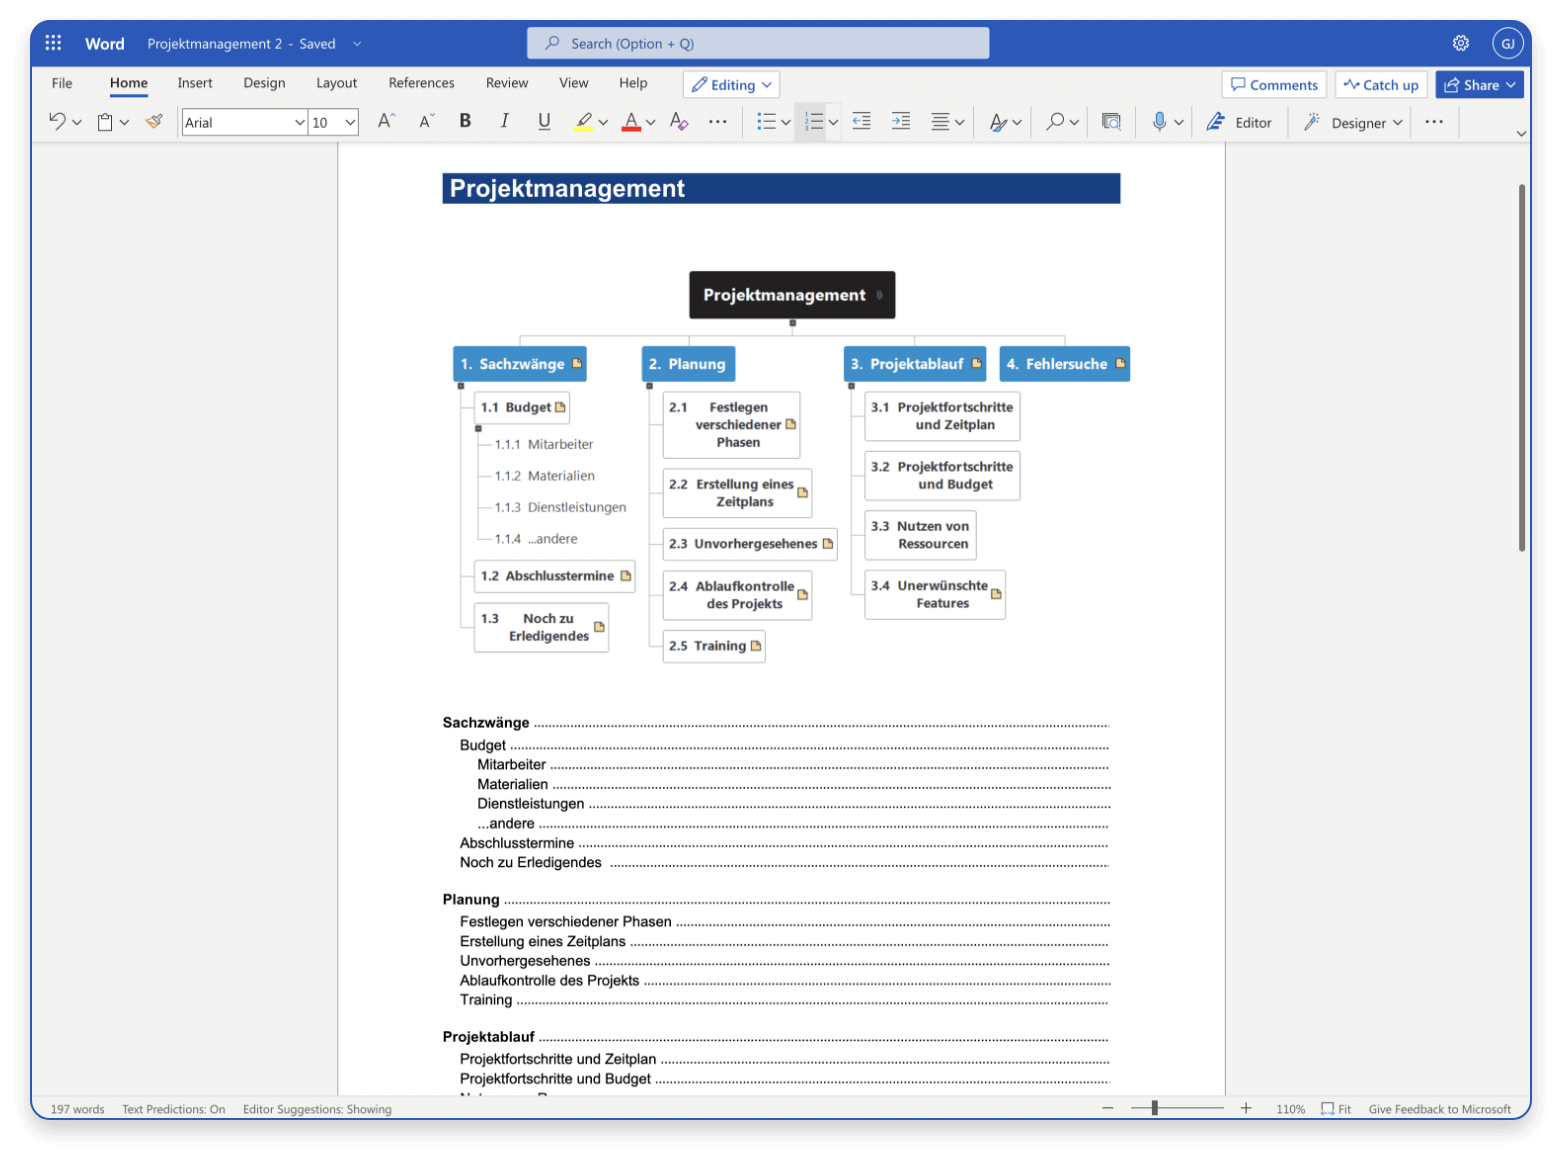
Task: Click the 197 words count
Action: click(x=77, y=1109)
